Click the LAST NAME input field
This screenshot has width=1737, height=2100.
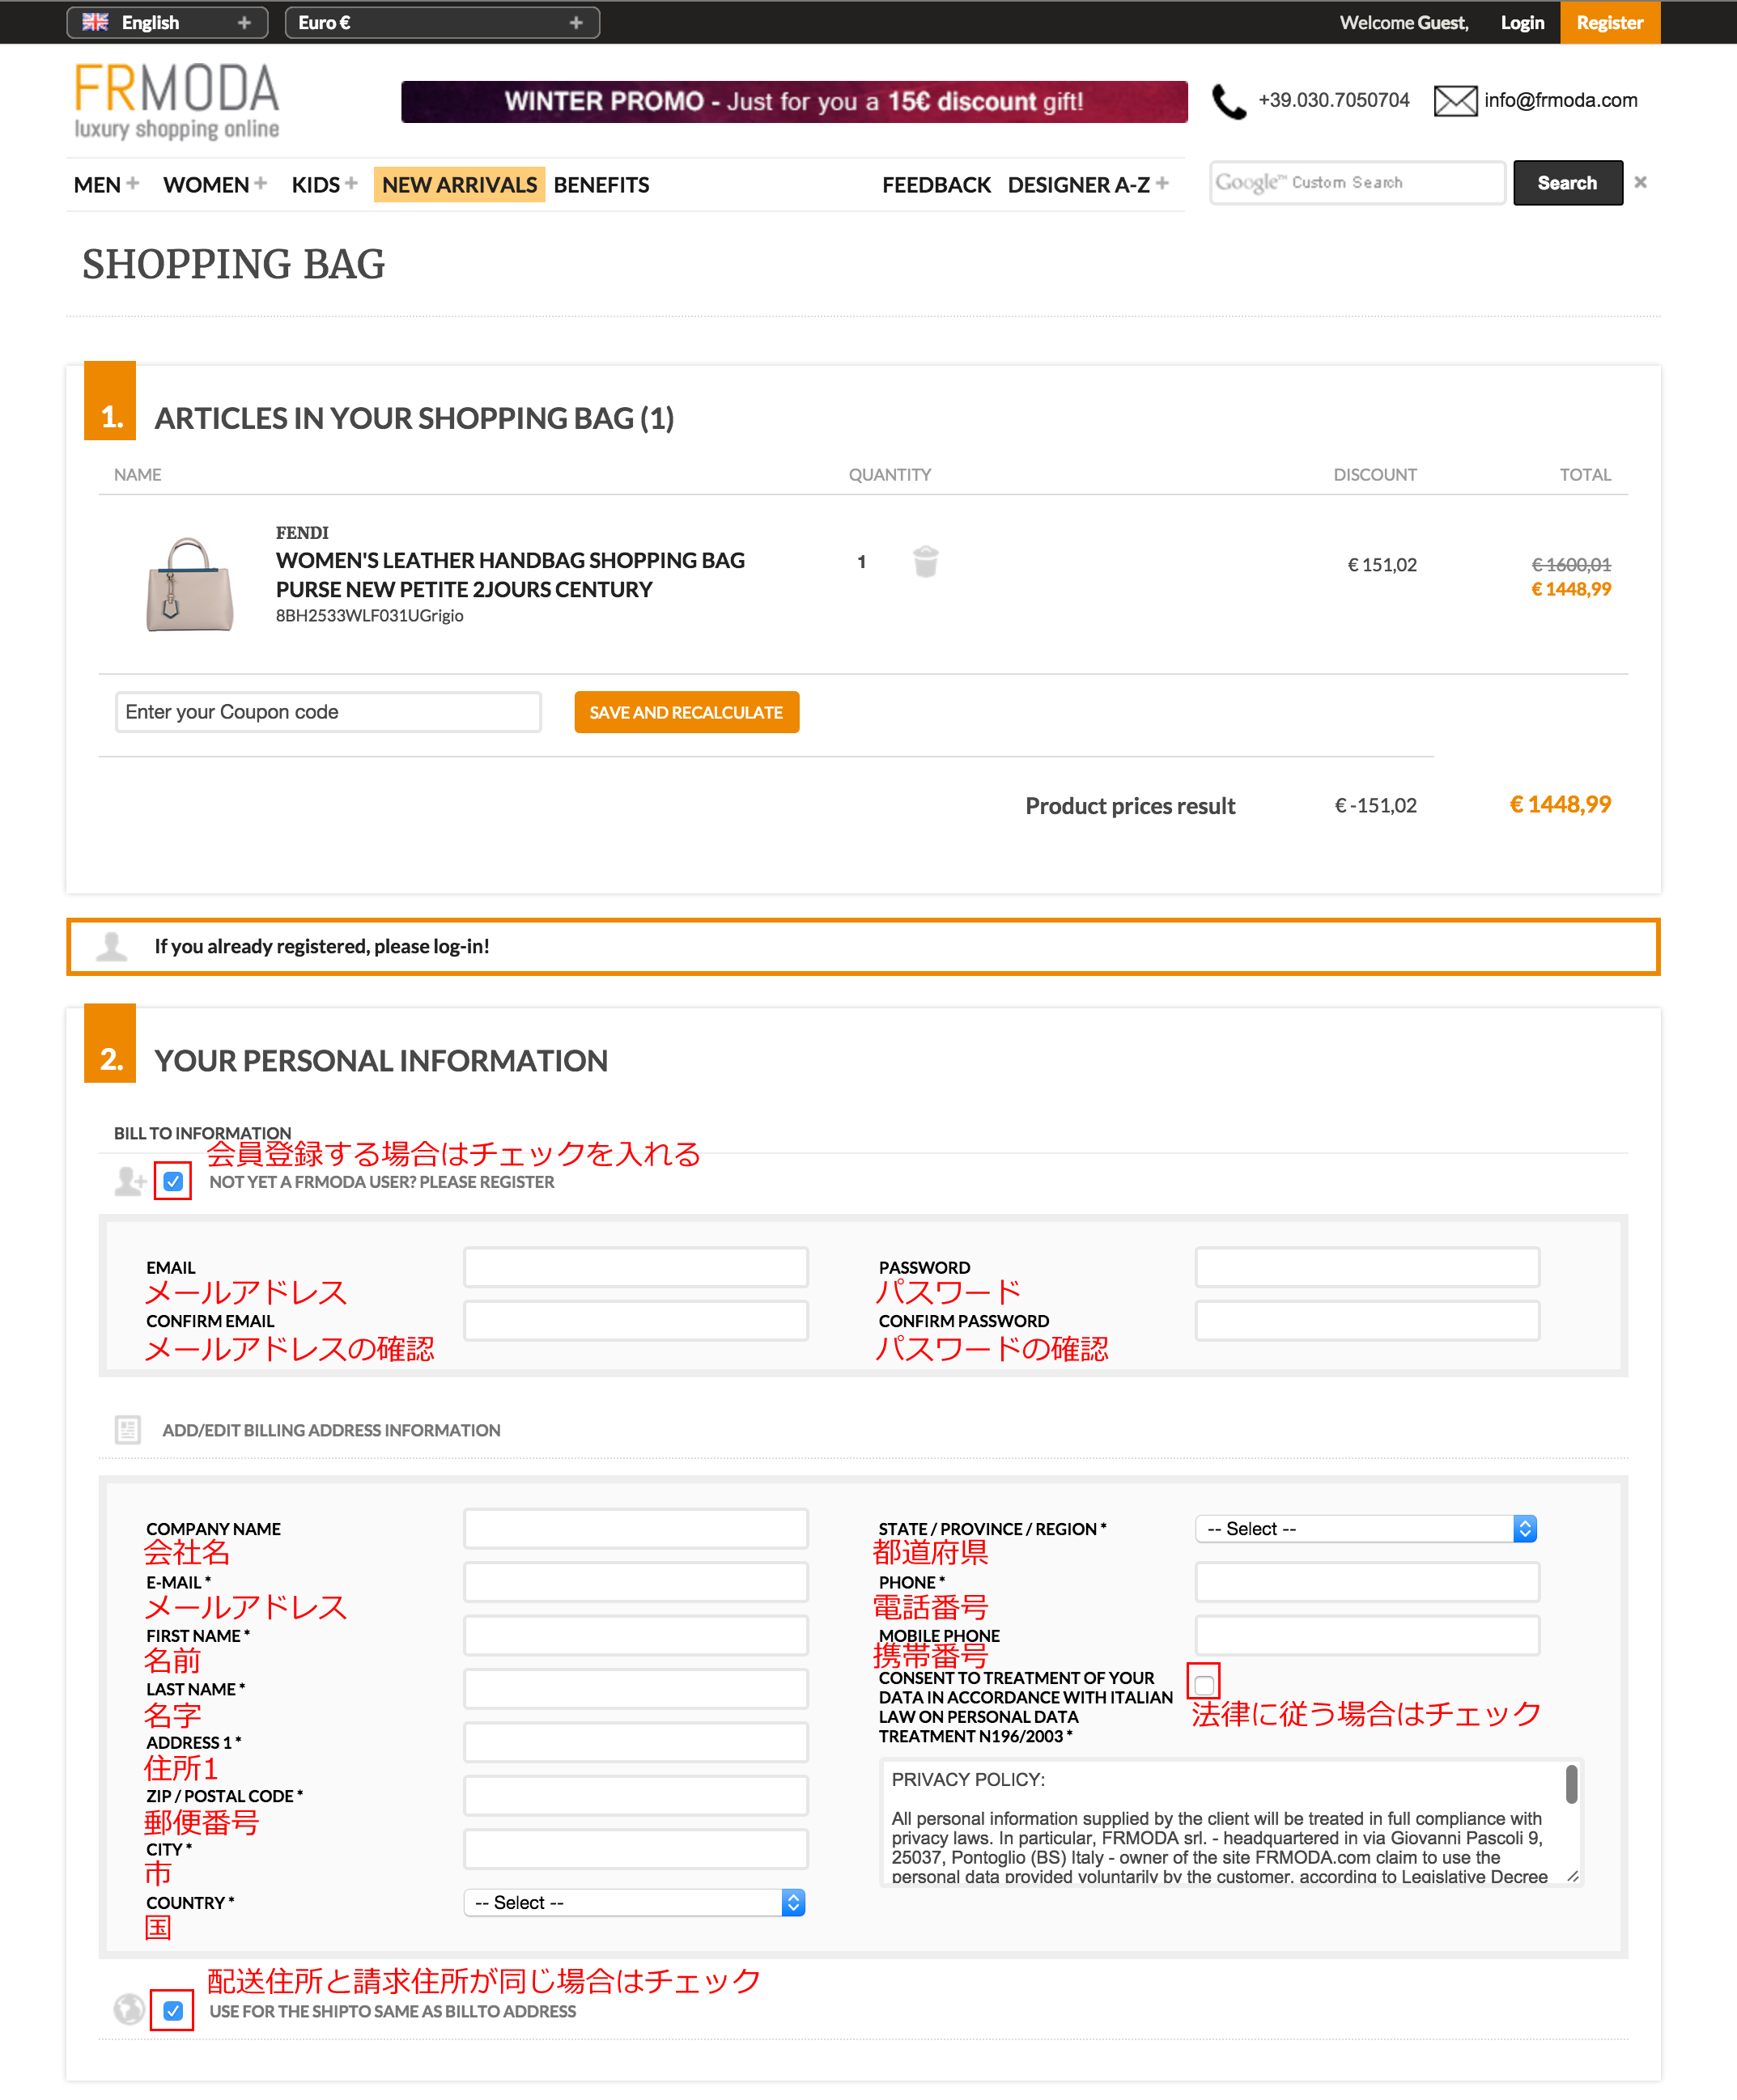click(636, 1688)
